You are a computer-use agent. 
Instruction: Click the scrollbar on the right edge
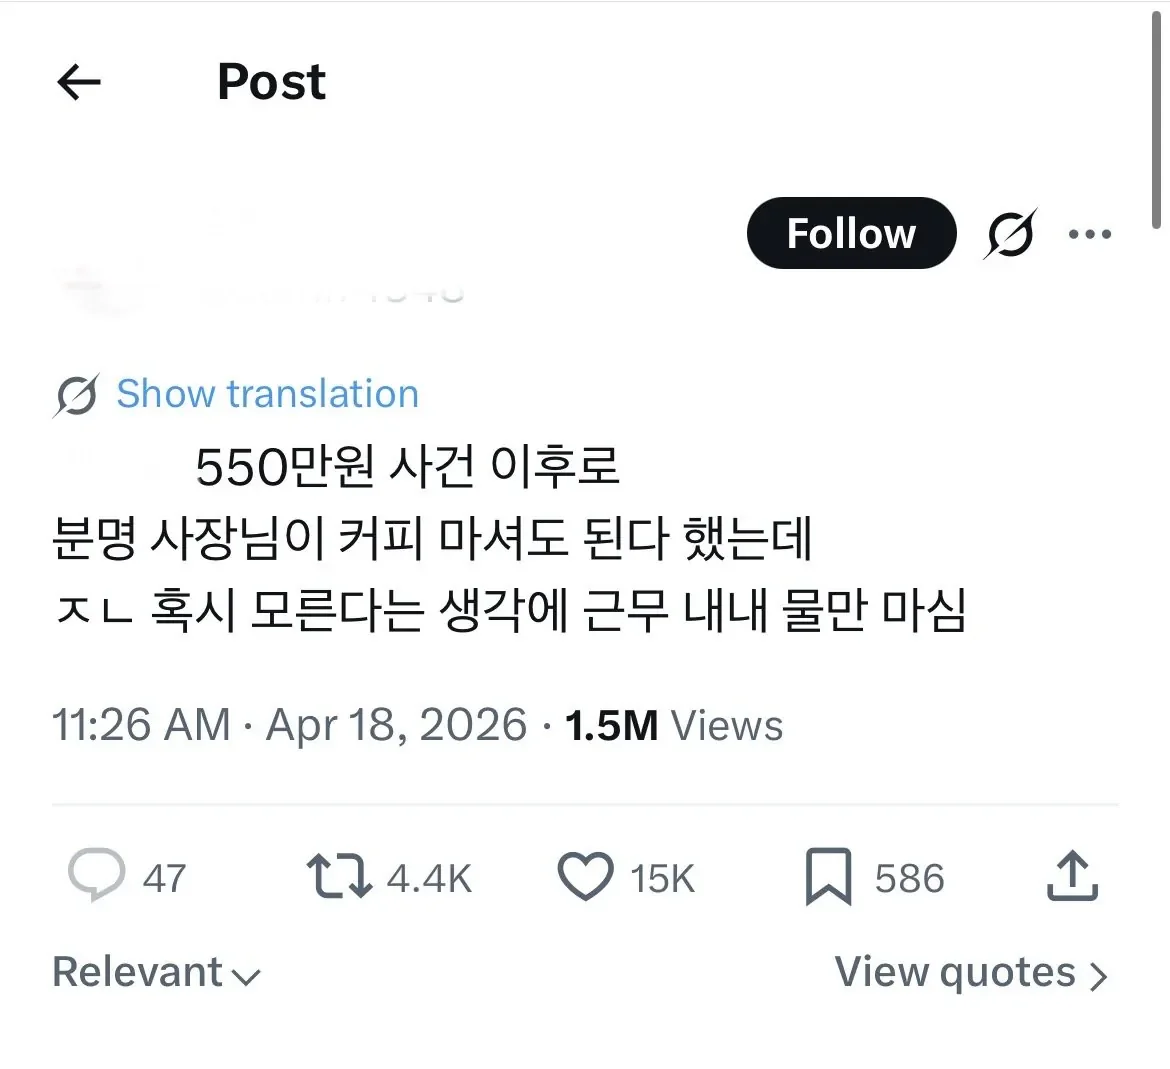coord(1156,120)
